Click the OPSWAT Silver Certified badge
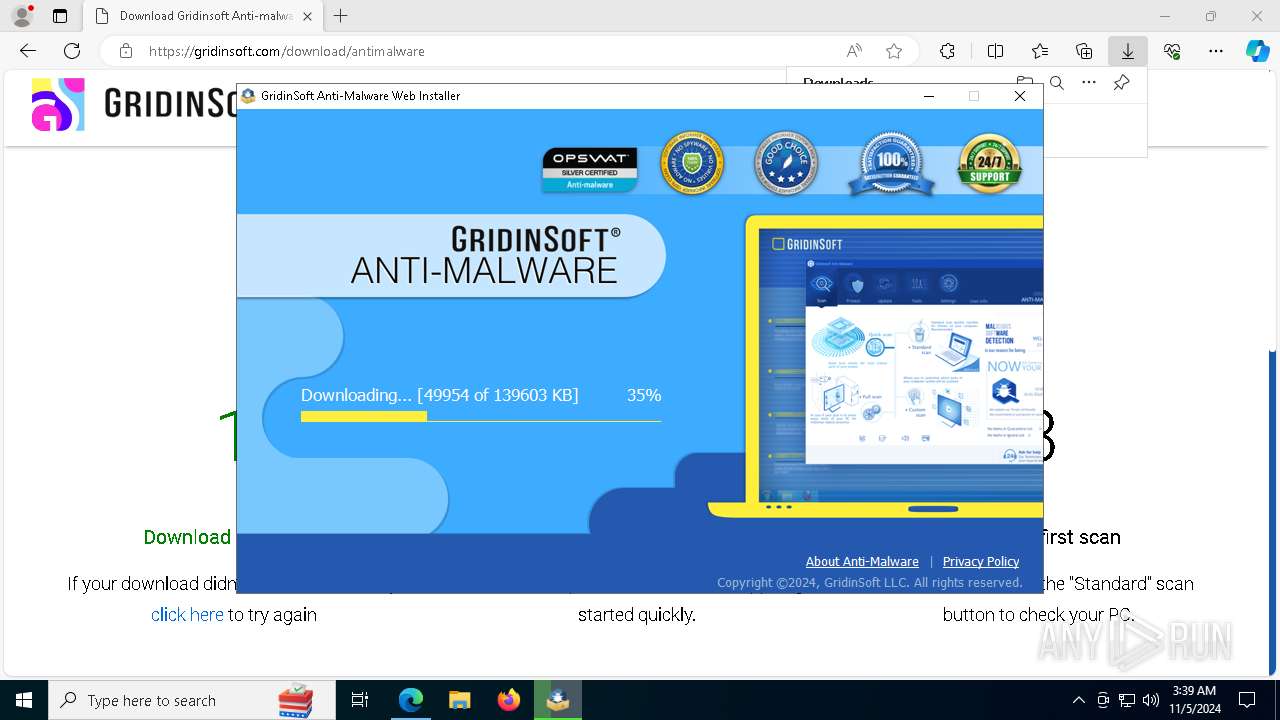 coord(590,168)
